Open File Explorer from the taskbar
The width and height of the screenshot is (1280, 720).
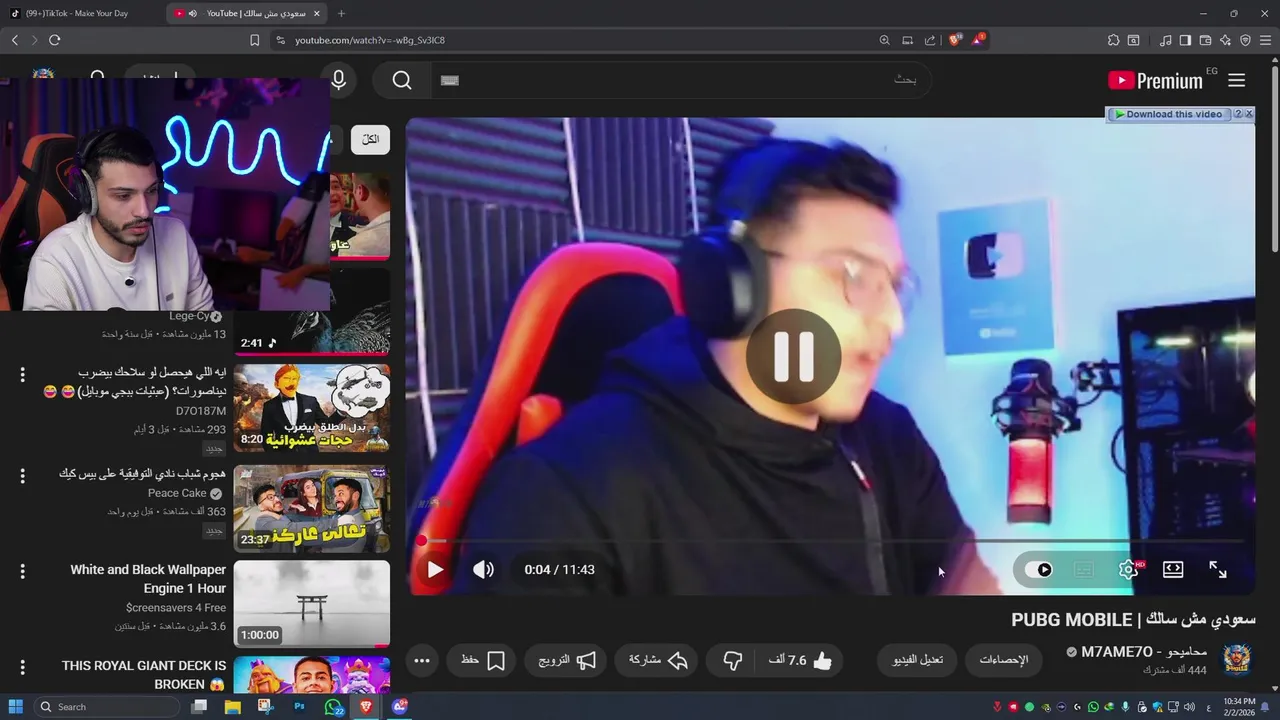232,706
